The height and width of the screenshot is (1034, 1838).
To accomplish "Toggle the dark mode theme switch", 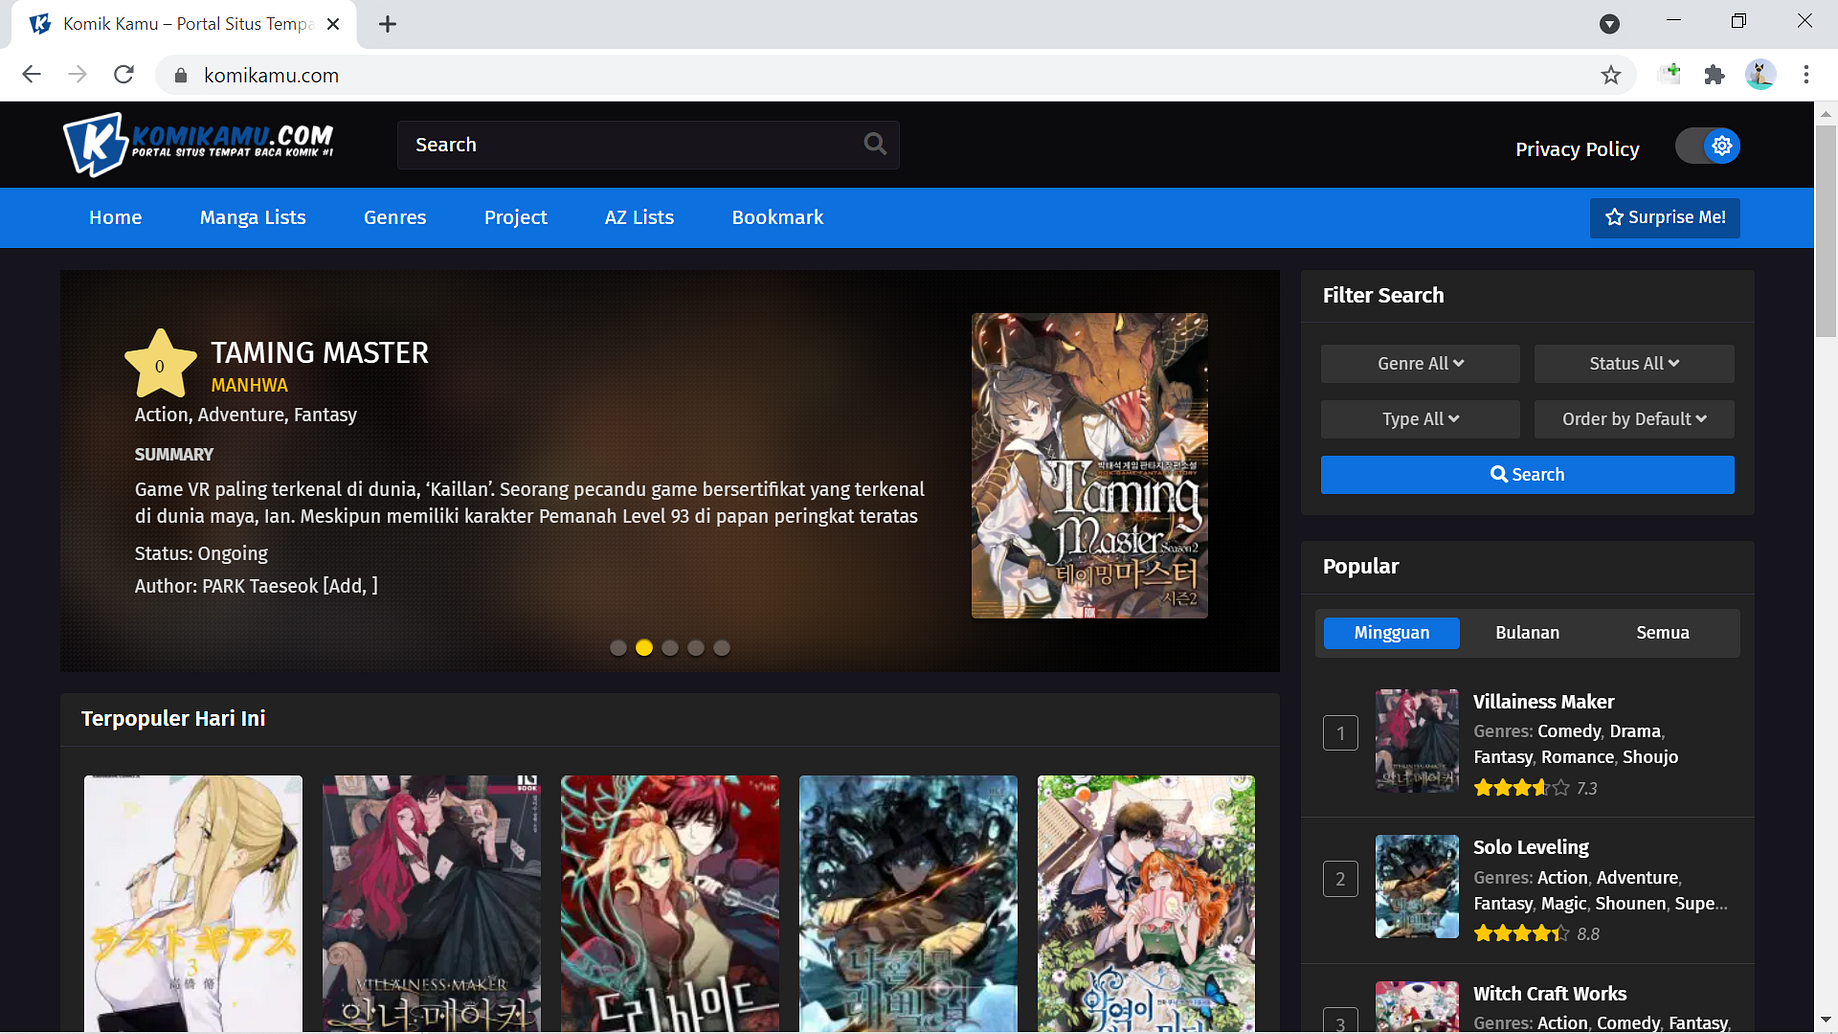I will click(1708, 146).
